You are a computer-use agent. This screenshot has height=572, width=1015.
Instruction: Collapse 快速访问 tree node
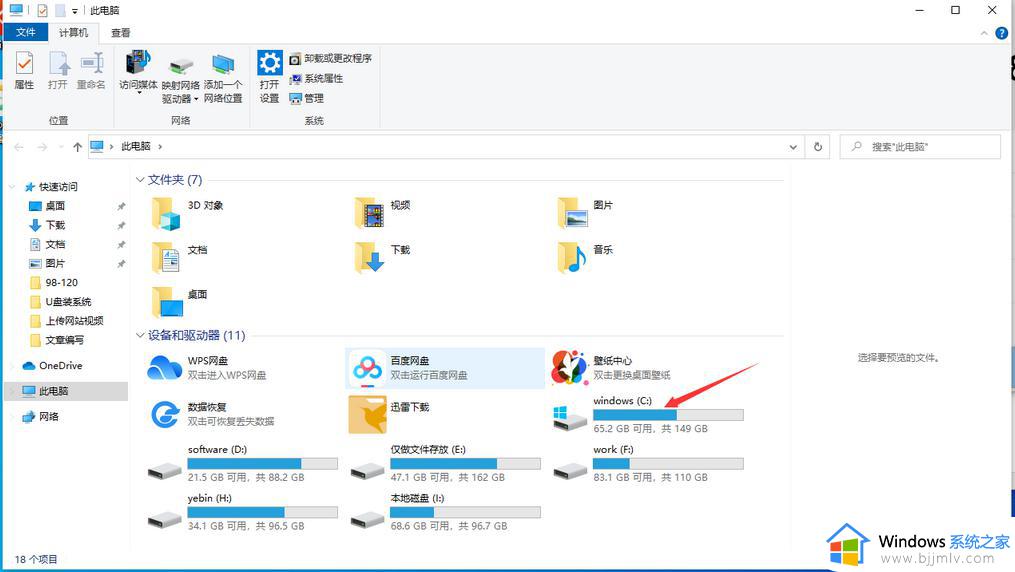pos(12,187)
